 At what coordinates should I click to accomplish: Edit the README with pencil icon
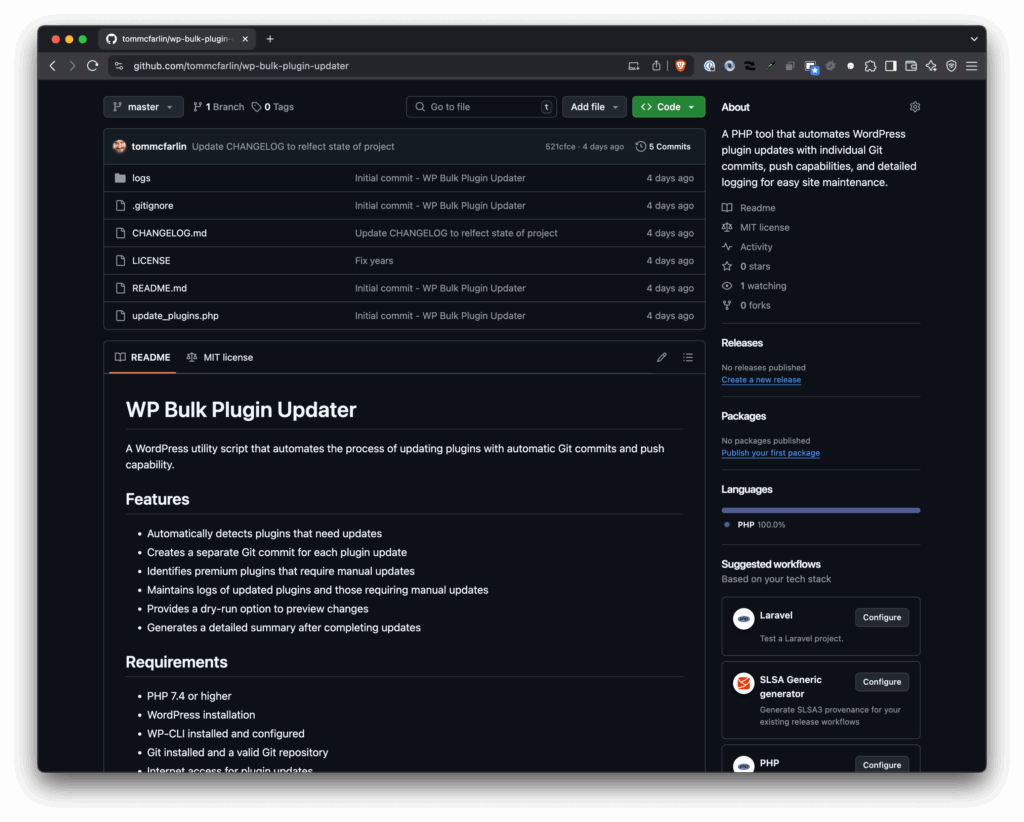click(661, 357)
